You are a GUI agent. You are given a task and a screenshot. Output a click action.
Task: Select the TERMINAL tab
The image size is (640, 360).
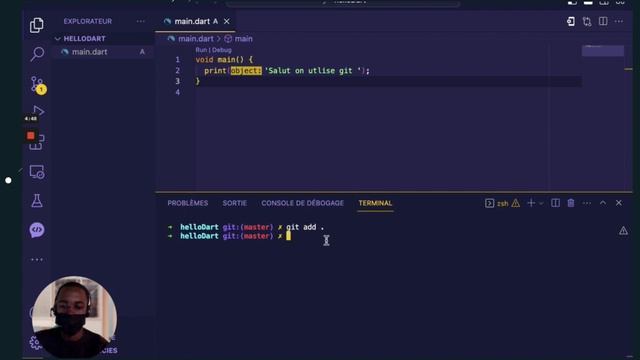375,203
